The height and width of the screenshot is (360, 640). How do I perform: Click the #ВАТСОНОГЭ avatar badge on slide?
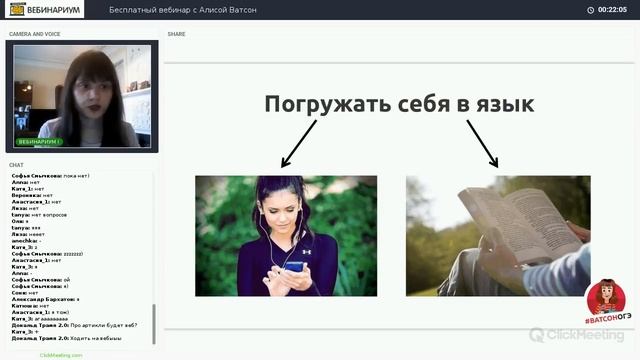[607, 302]
